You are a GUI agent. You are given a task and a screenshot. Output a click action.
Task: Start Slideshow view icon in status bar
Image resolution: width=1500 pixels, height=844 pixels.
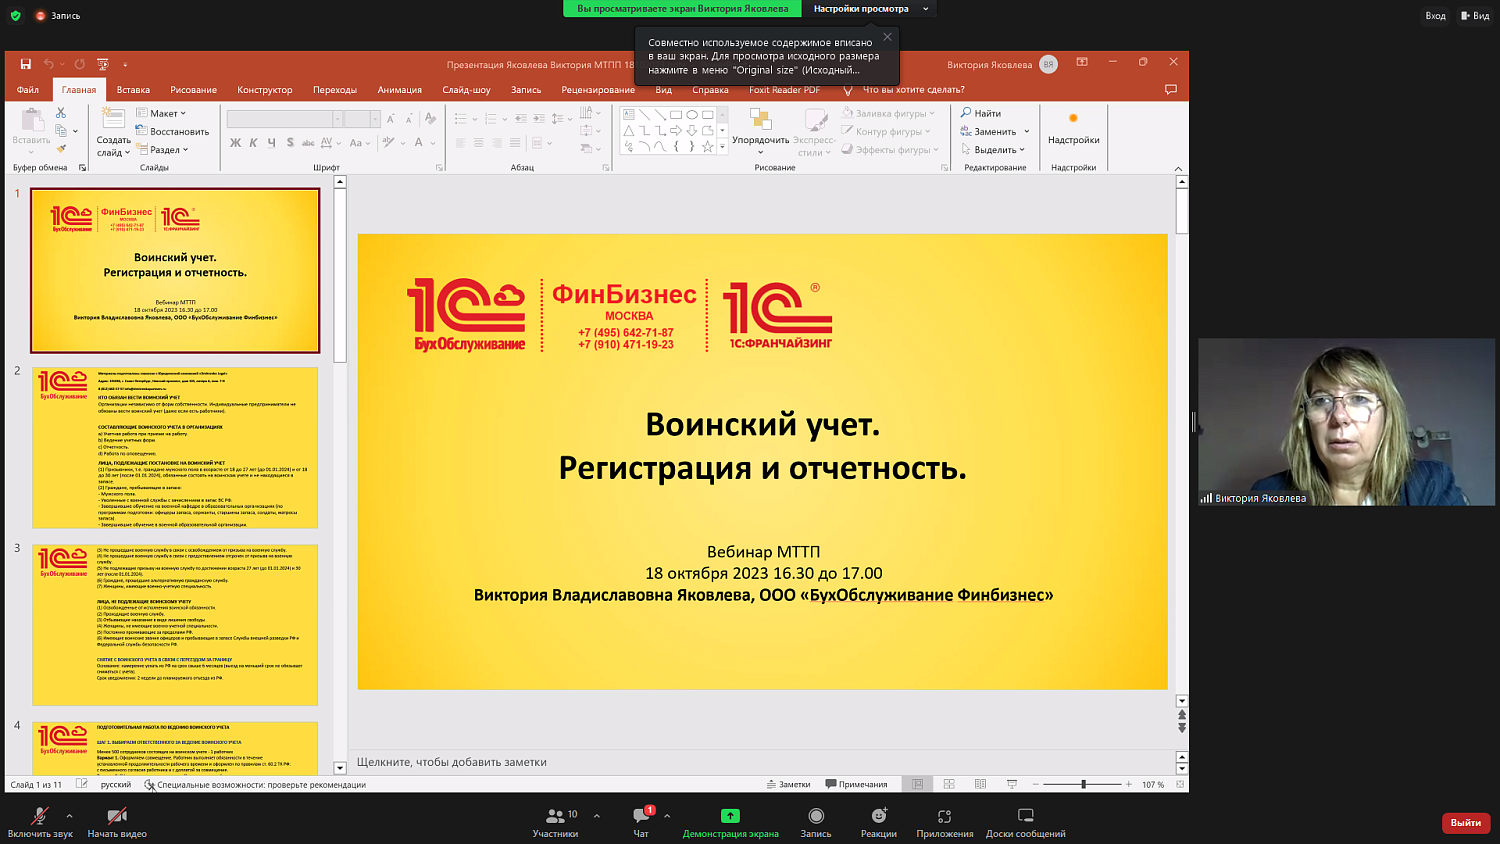coord(1012,784)
